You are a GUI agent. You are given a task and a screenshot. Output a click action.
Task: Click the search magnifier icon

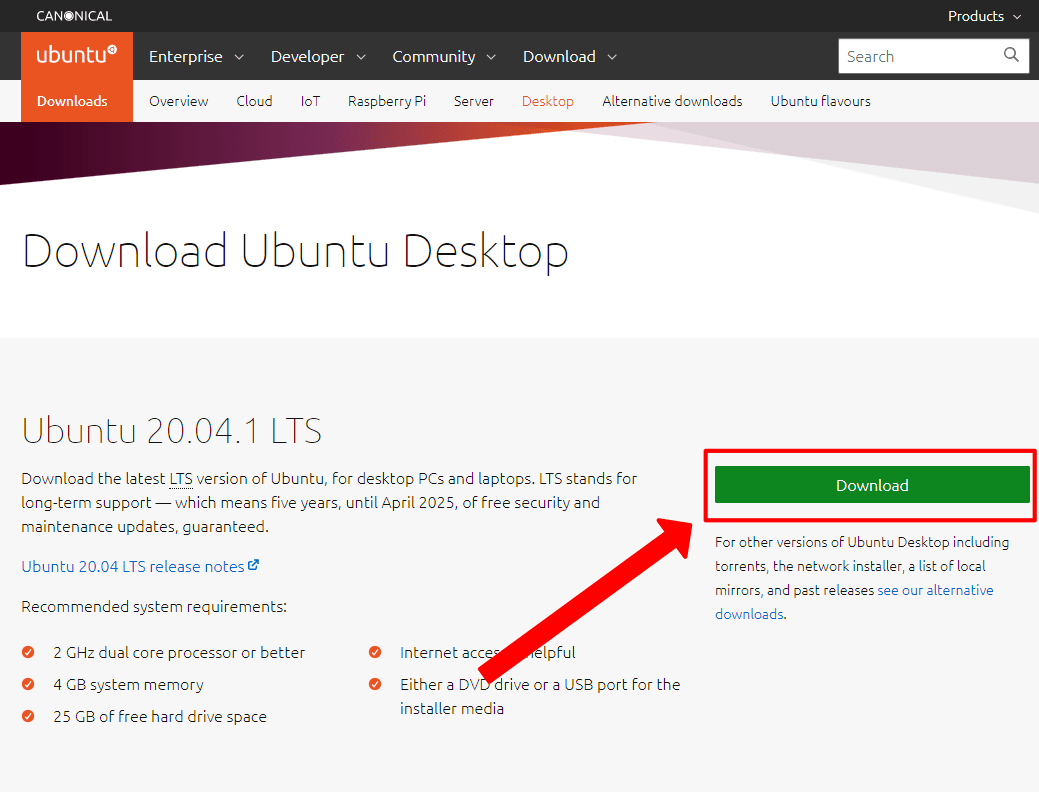[x=1011, y=55]
